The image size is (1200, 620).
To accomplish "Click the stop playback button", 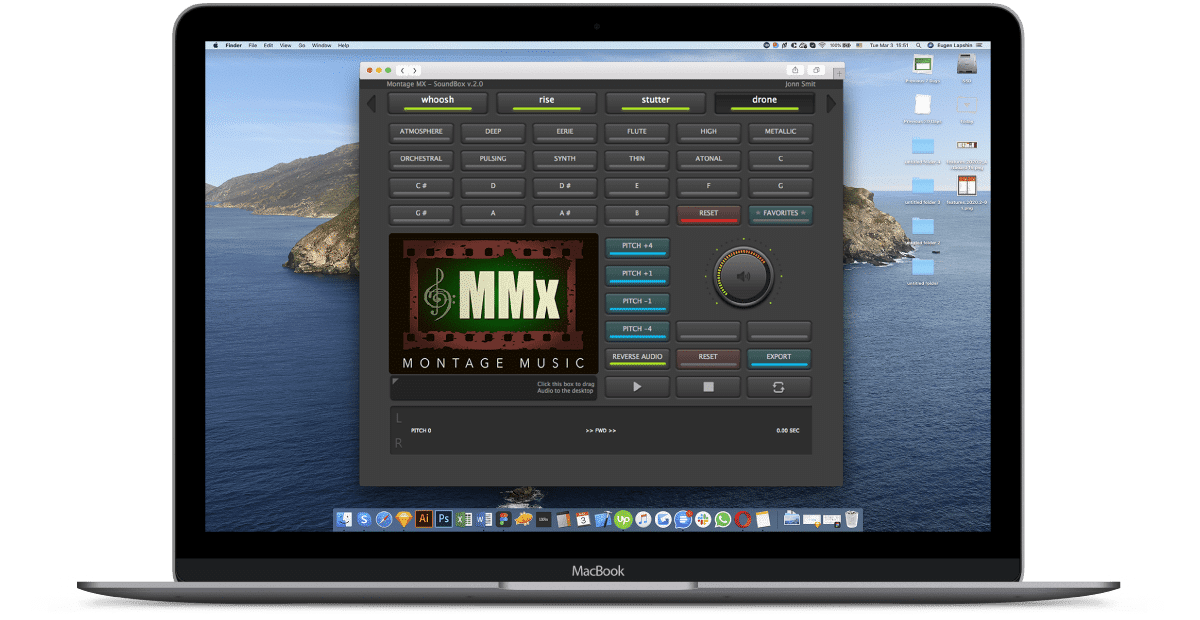I will (x=708, y=387).
